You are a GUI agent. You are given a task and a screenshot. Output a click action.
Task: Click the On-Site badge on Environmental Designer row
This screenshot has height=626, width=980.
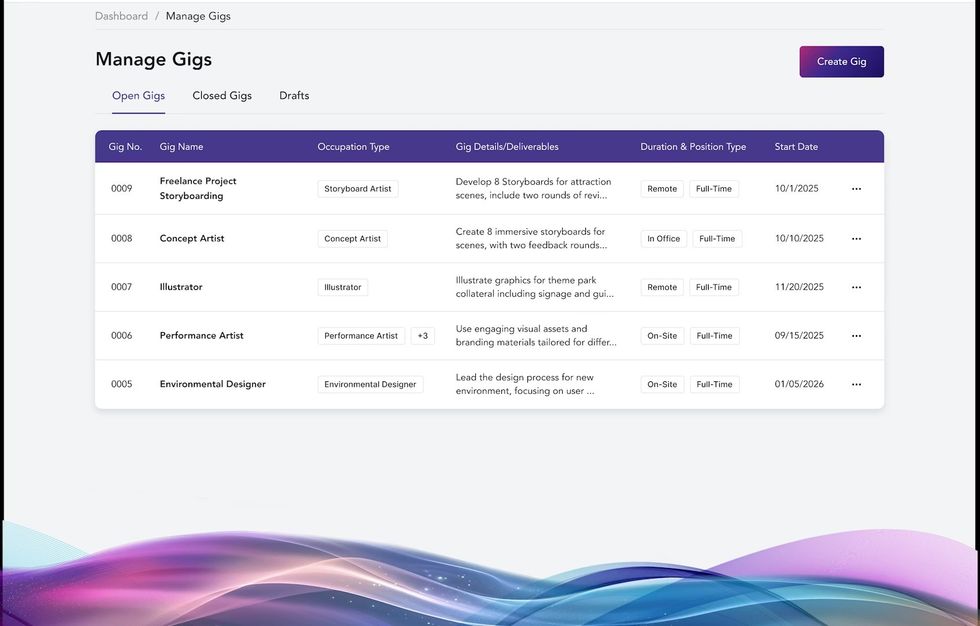coord(662,384)
